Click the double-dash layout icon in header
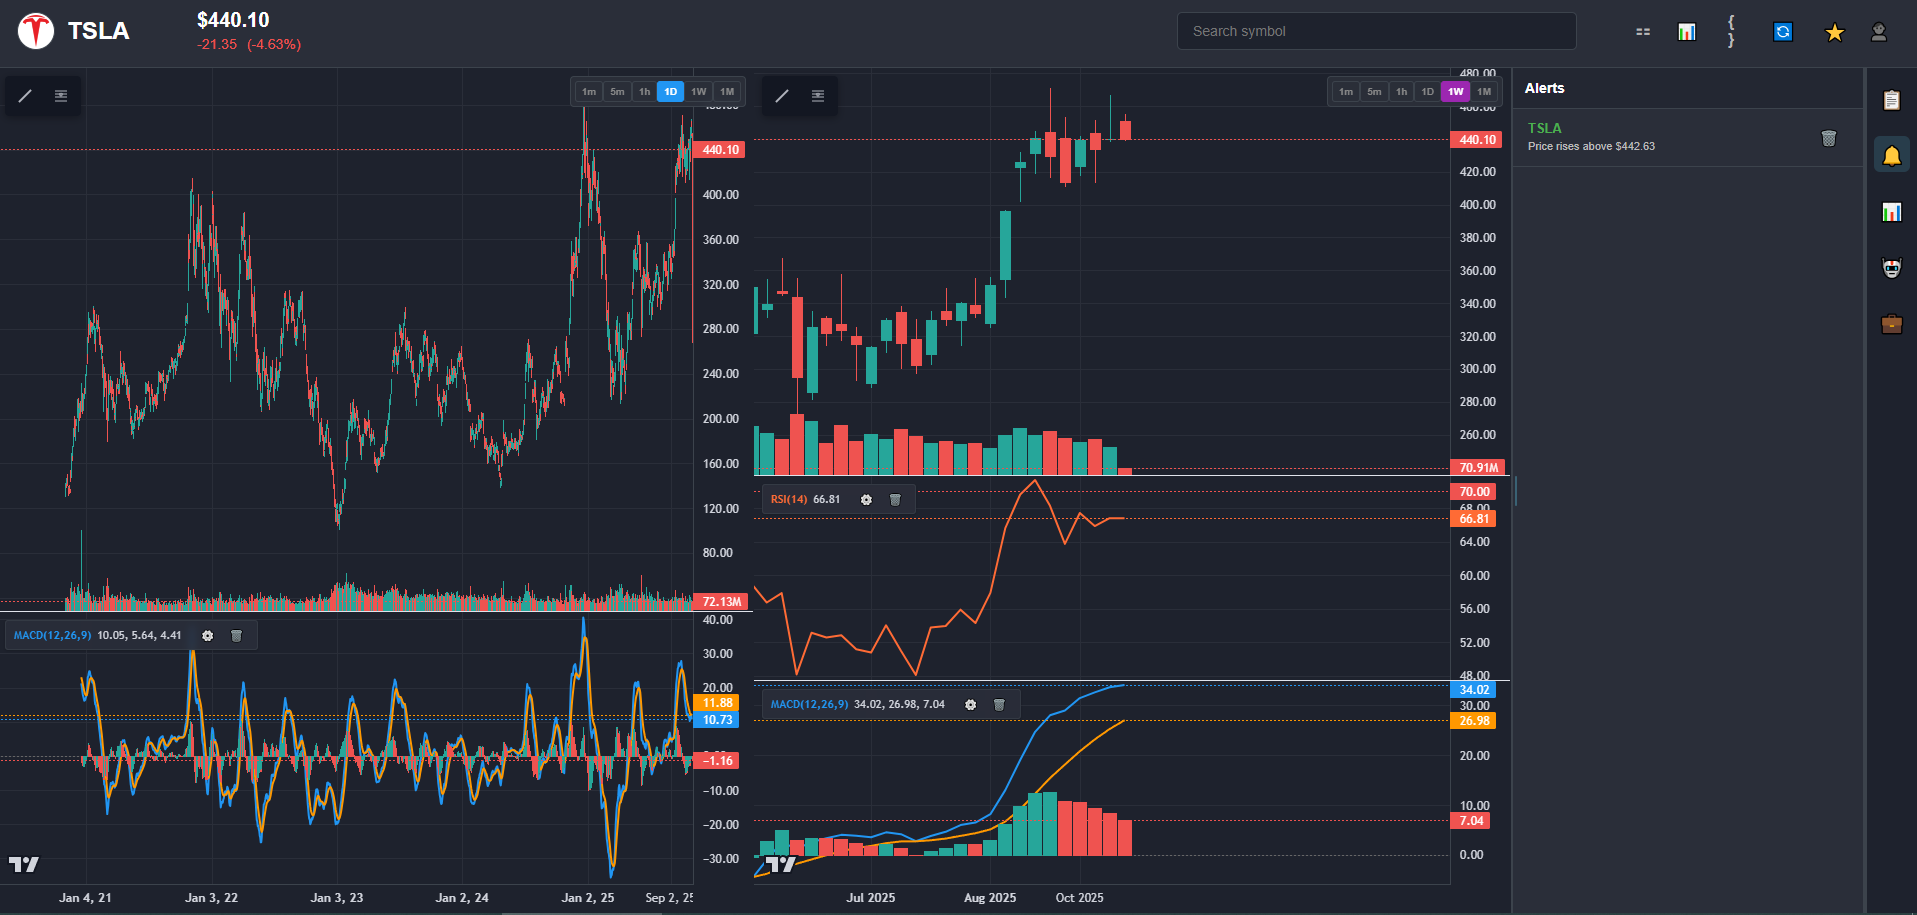Image resolution: width=1917 pixels, height=915 pixels. pos(1643,32)
